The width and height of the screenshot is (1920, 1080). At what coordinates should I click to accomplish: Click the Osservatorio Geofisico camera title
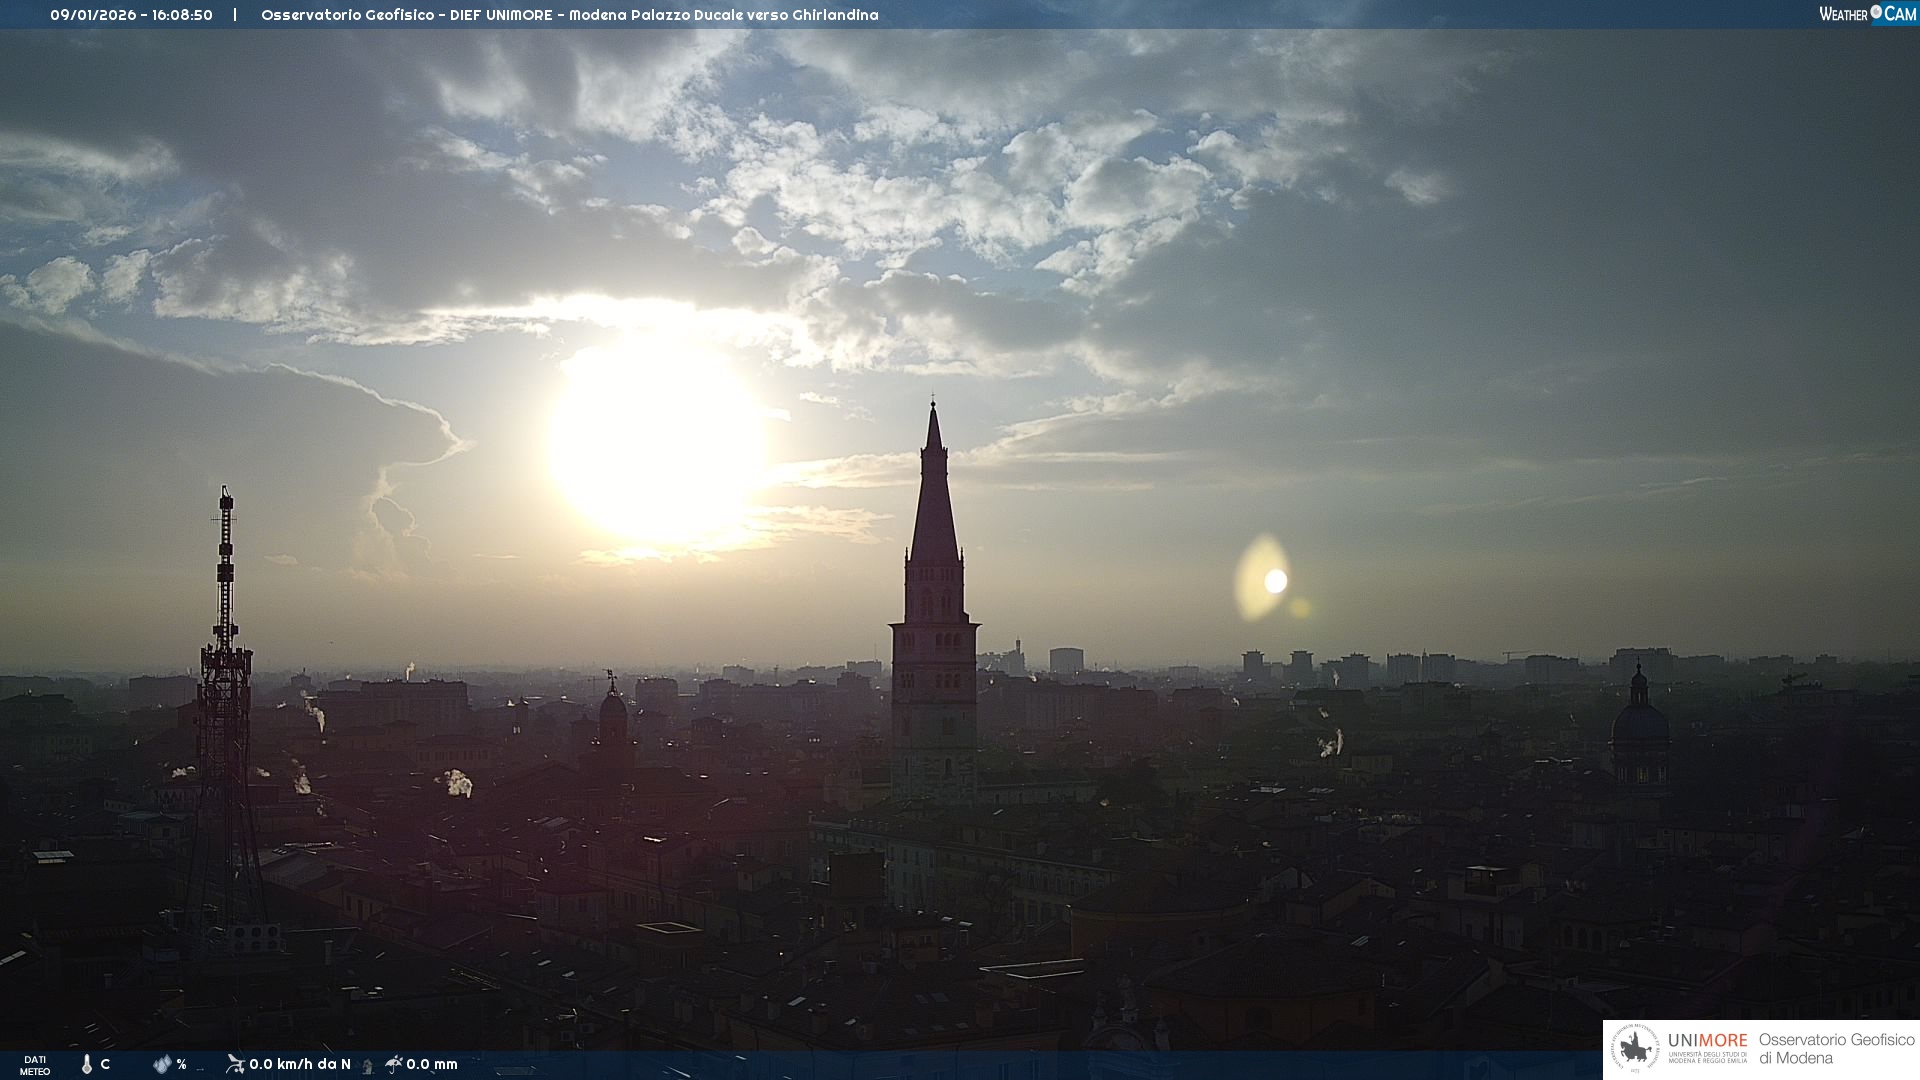(569, 15)
